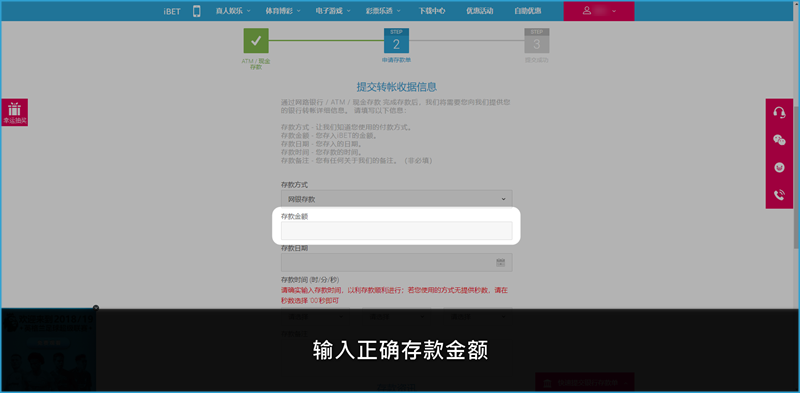The image size is (800, 393).
Task: Open the 存款方式 网银存款 dropdown
Action: [x=396, y=199]
